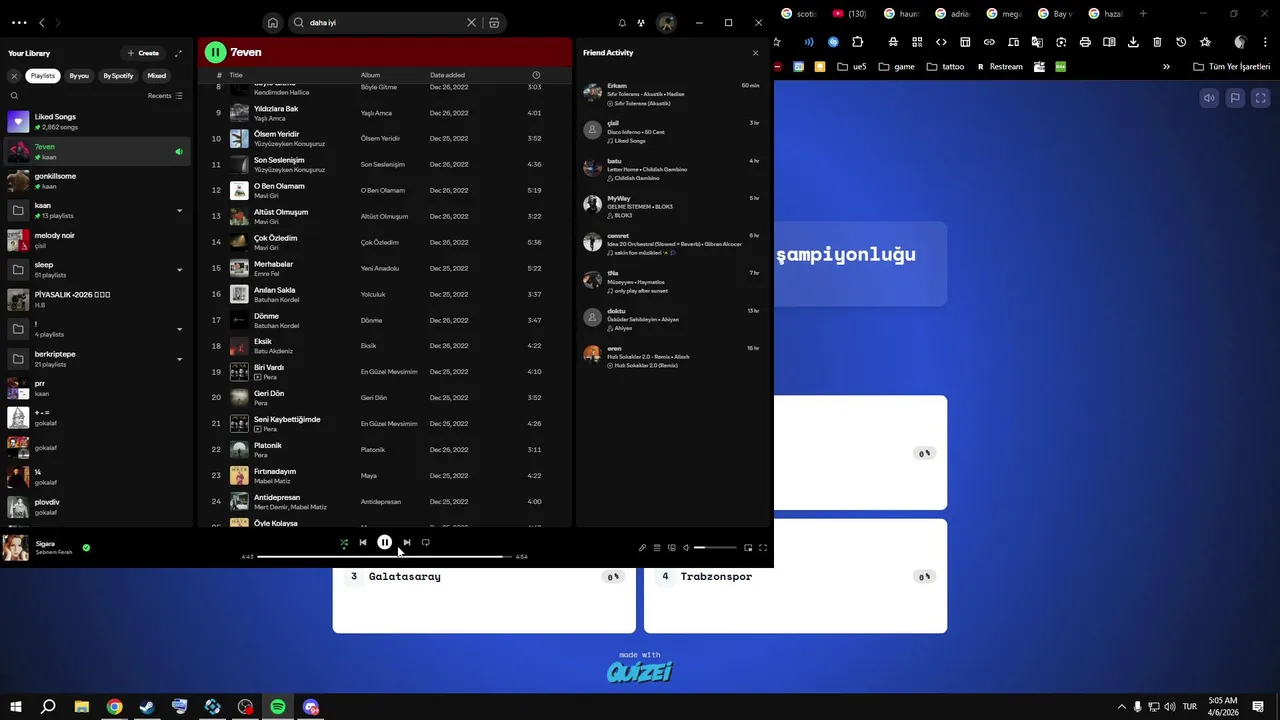Open album link 'En Güzel Mevsimim' for Biri Vardı
This screenshot has width=1280, height=720.
389,372
